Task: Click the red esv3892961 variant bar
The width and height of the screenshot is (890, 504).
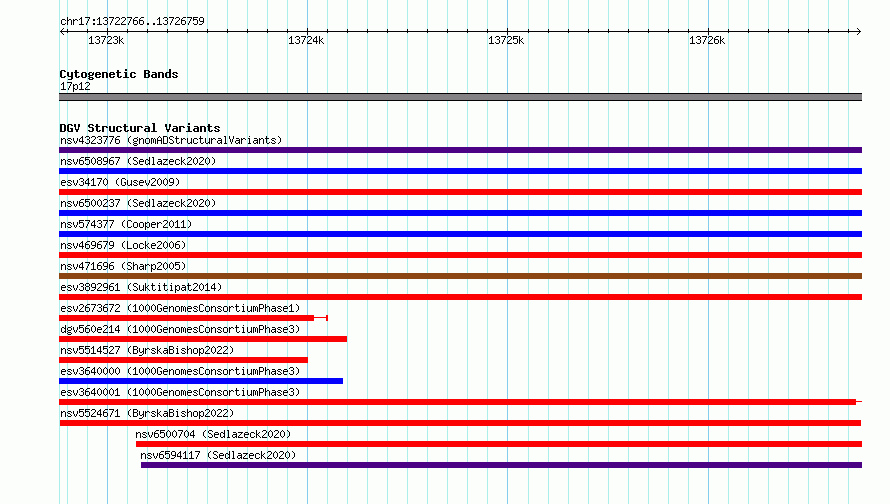Action: coord(460,297)
